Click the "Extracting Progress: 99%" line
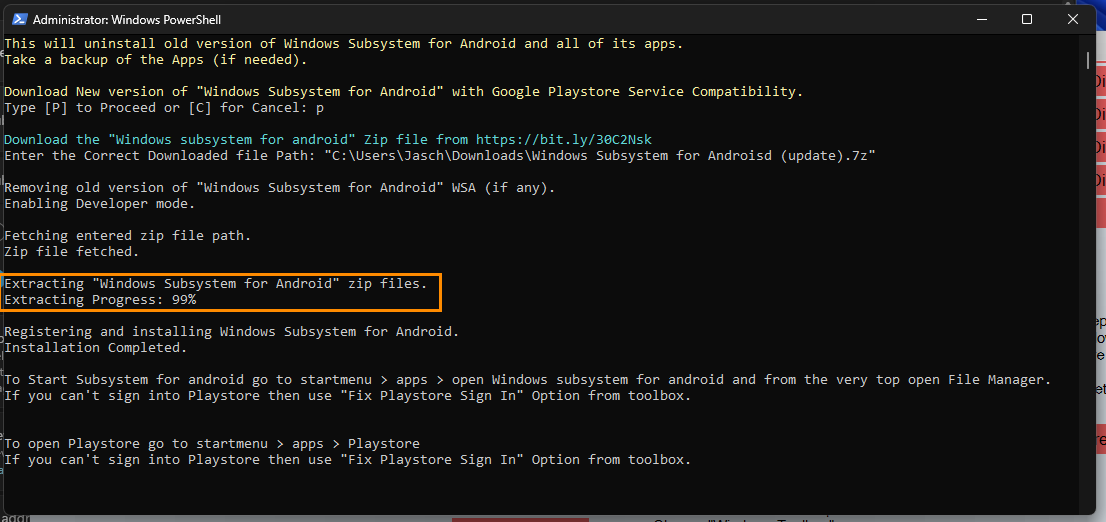 pos(100,300)
